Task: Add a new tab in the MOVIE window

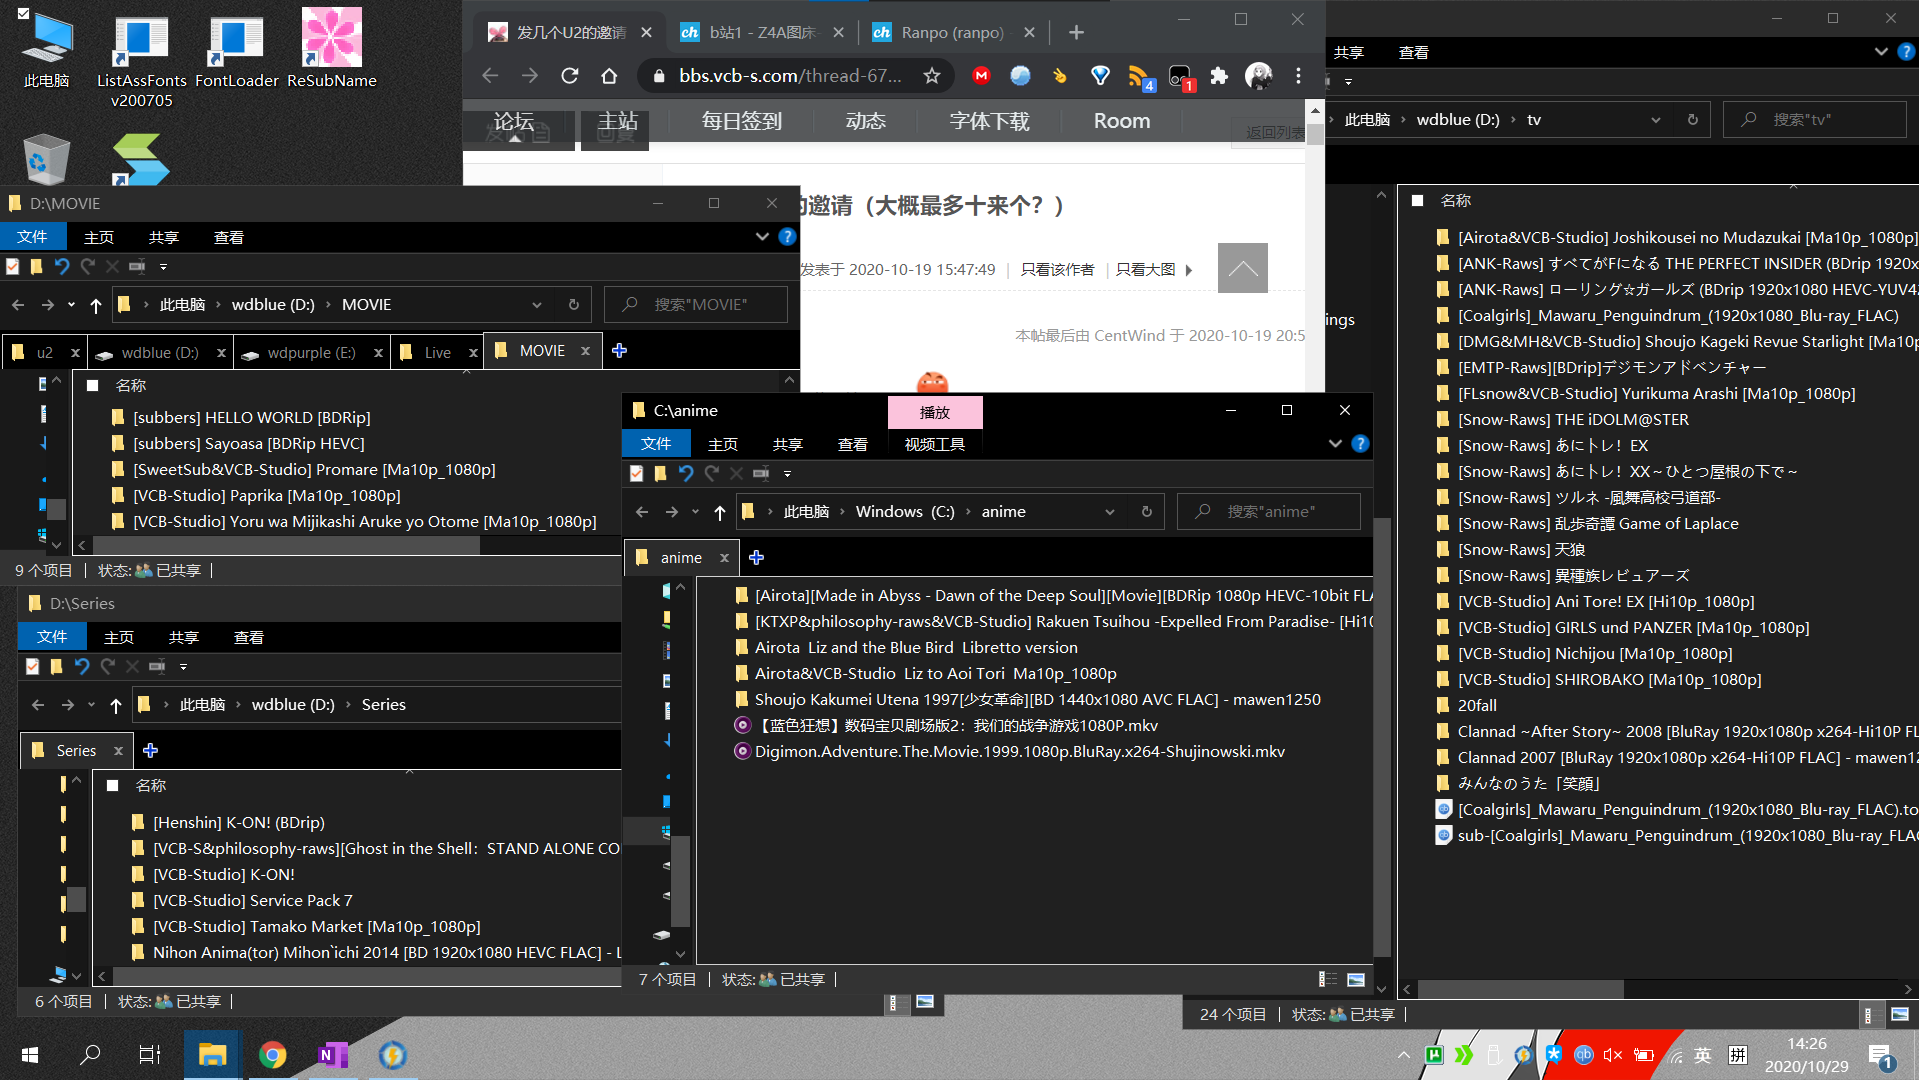Action: pyautogui.click(x=619, y=350)
